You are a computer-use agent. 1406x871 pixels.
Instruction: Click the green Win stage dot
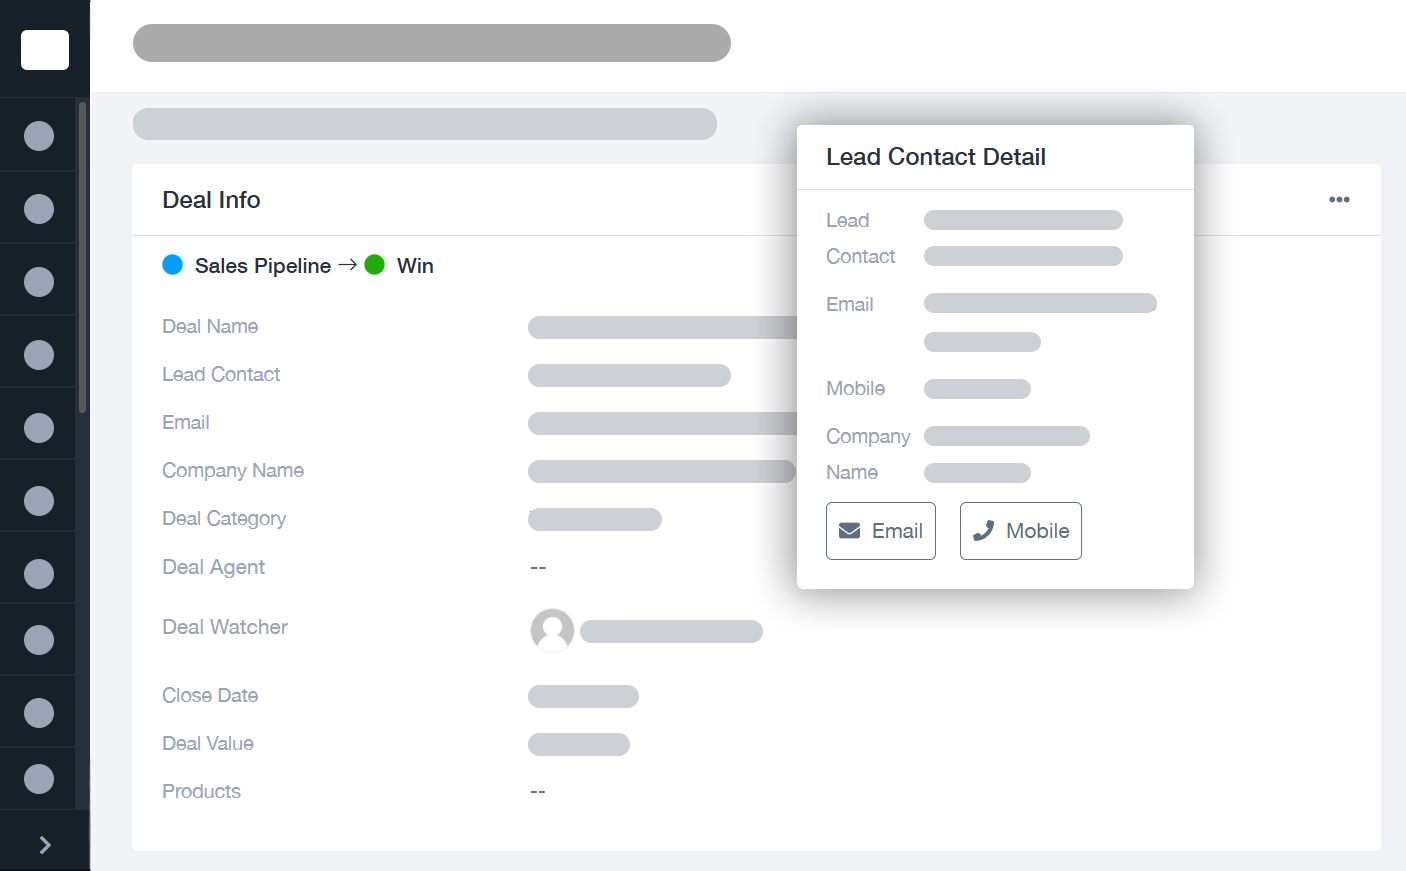point(375,265)
